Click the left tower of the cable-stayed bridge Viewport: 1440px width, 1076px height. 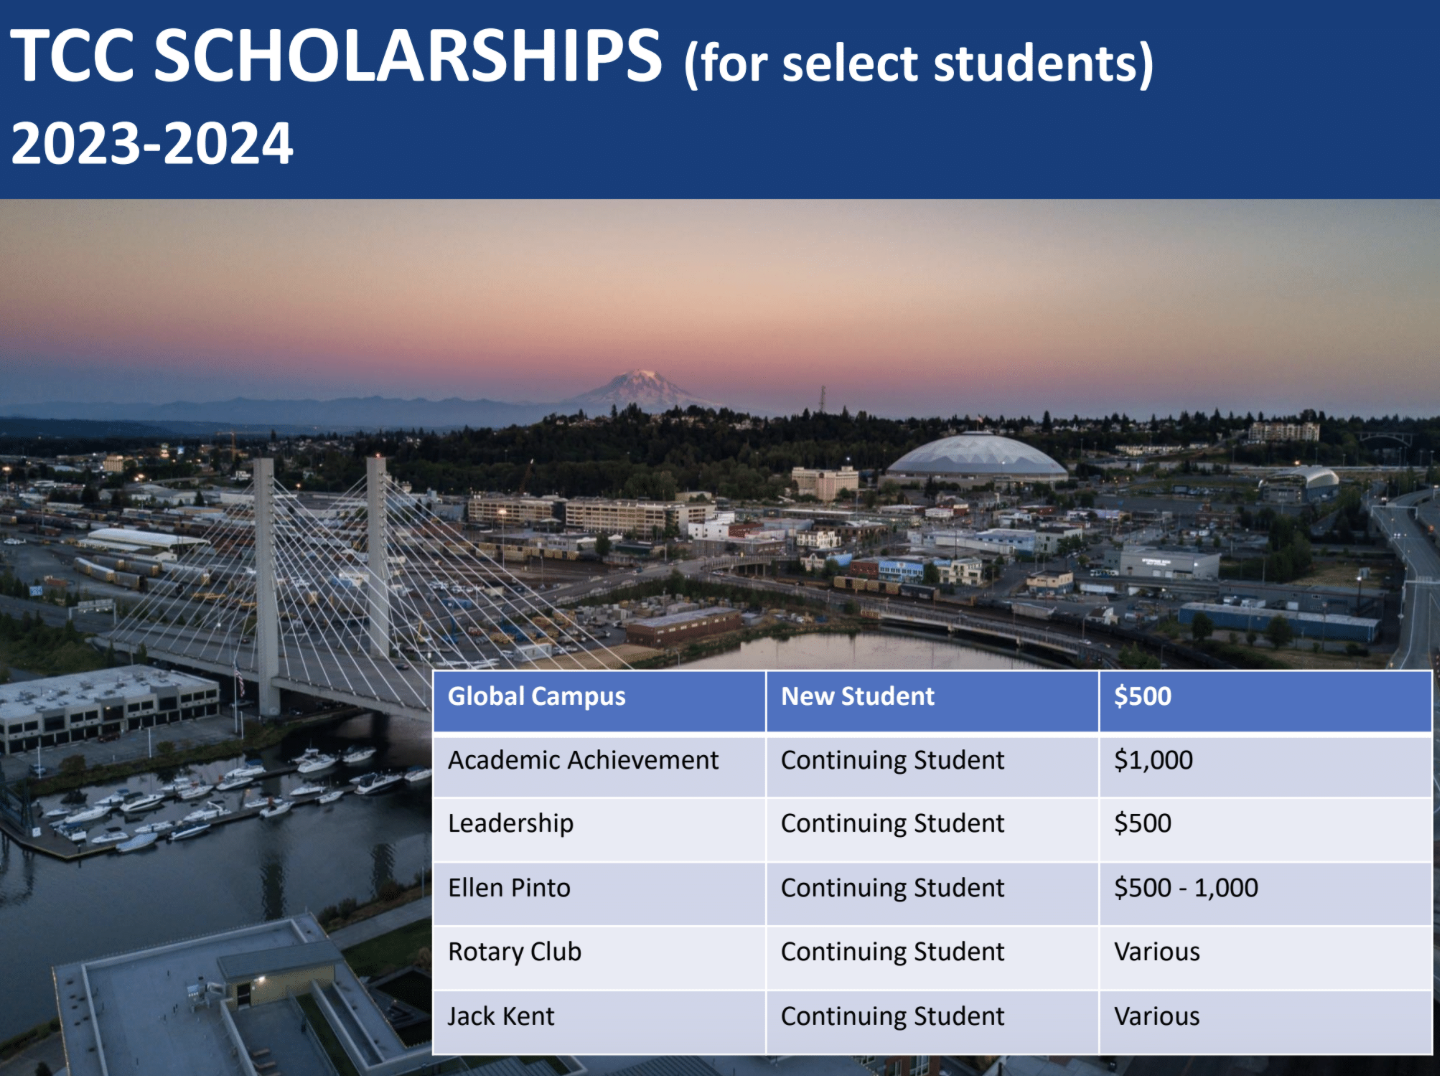tap(265, 580)
